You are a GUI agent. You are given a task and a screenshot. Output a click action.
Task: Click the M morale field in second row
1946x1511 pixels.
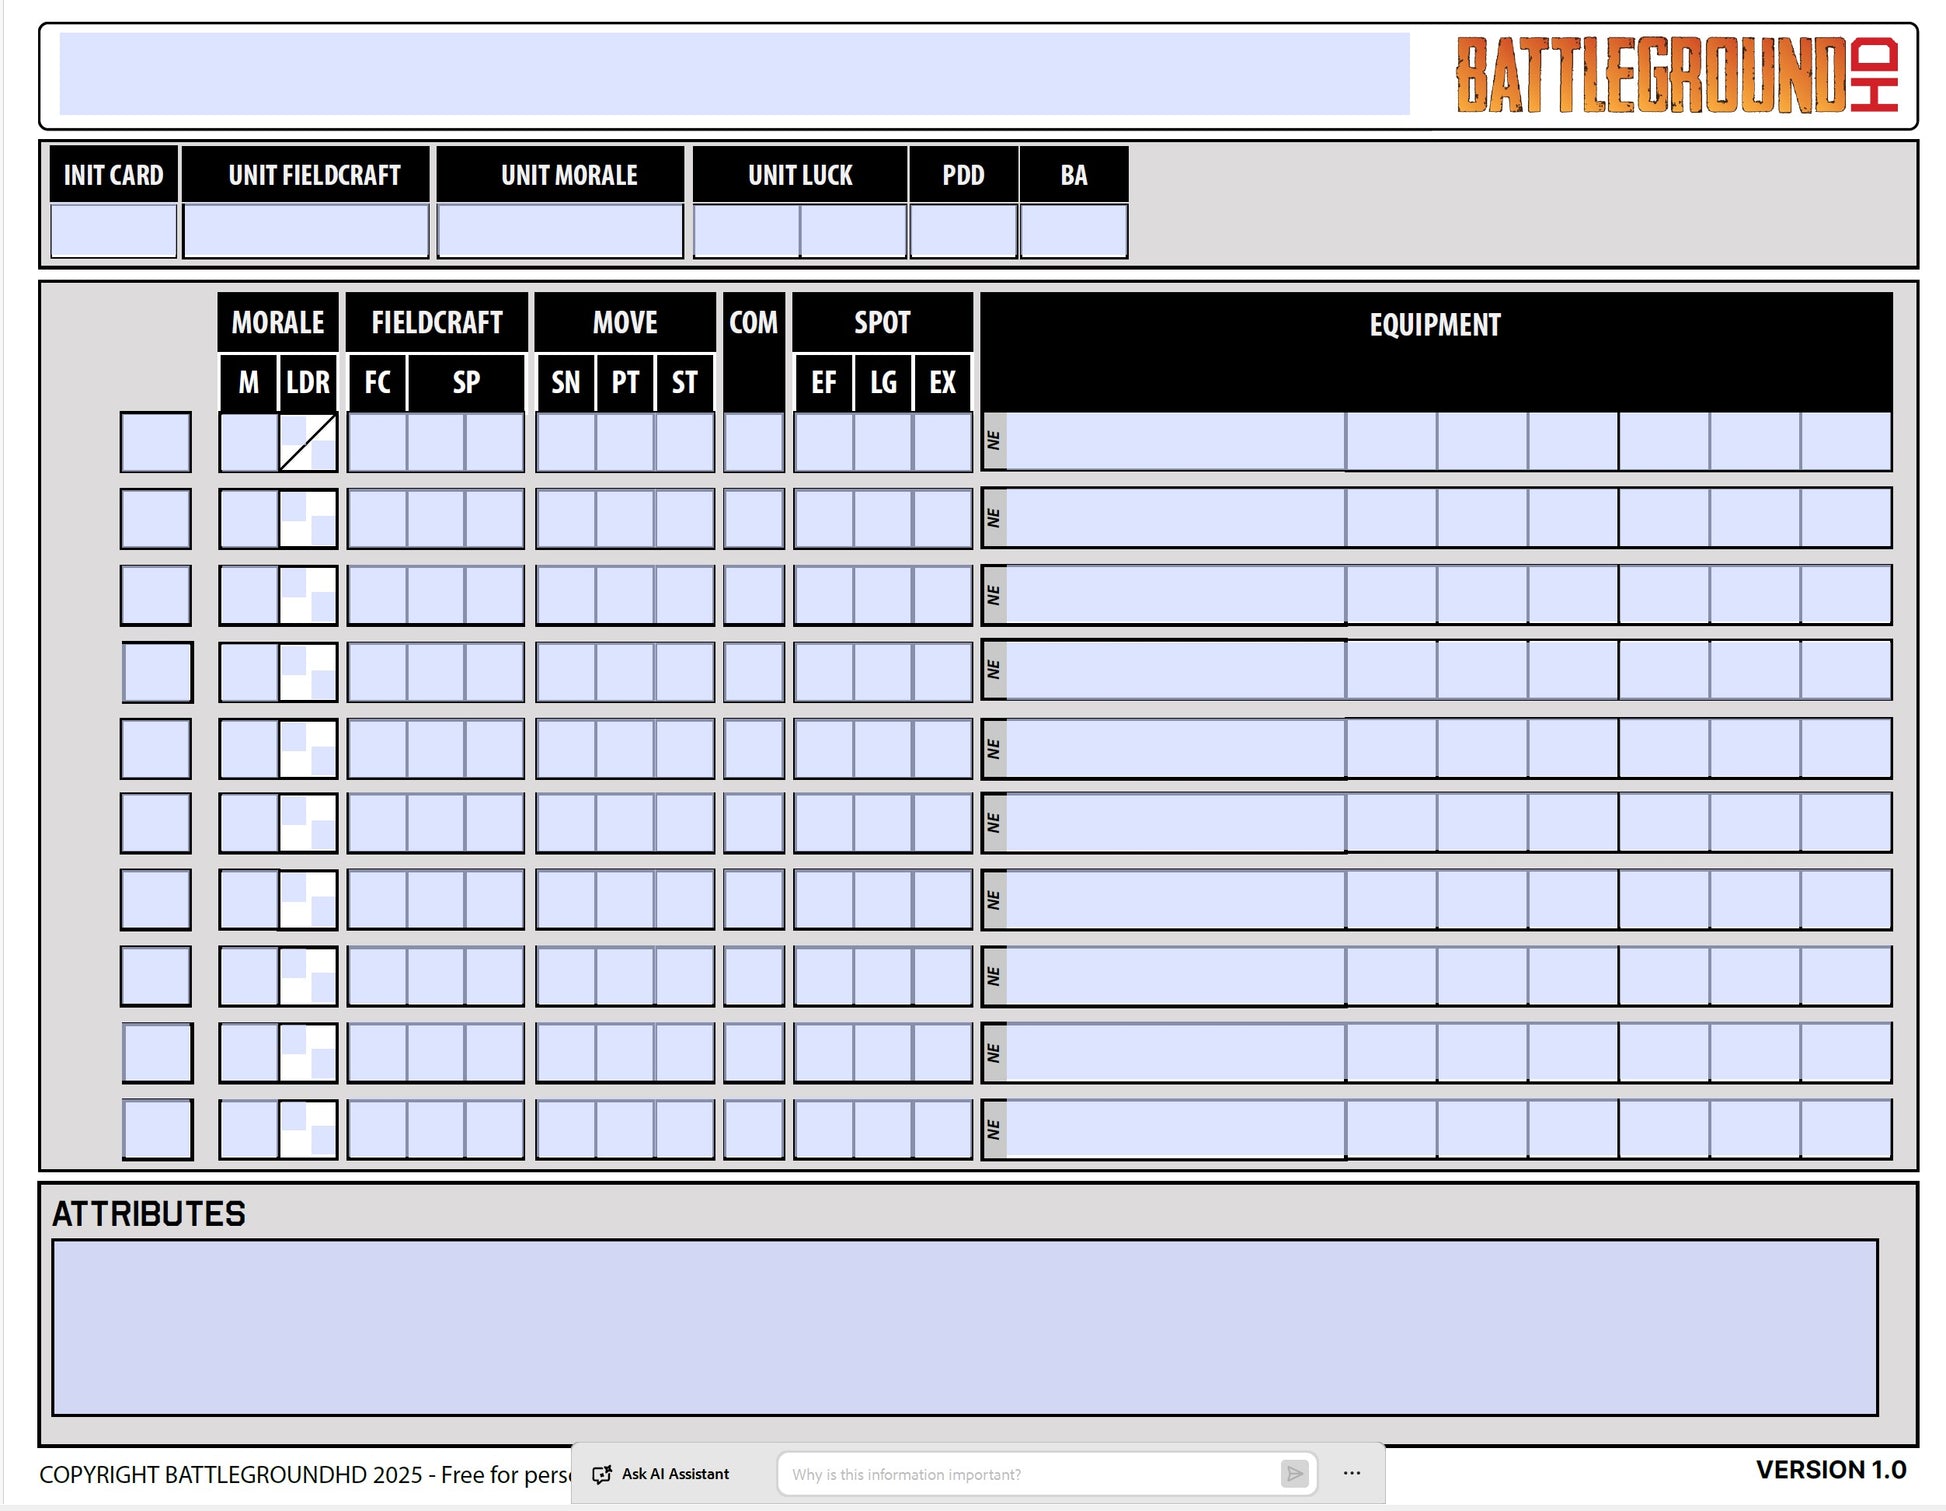click(248, 518)
